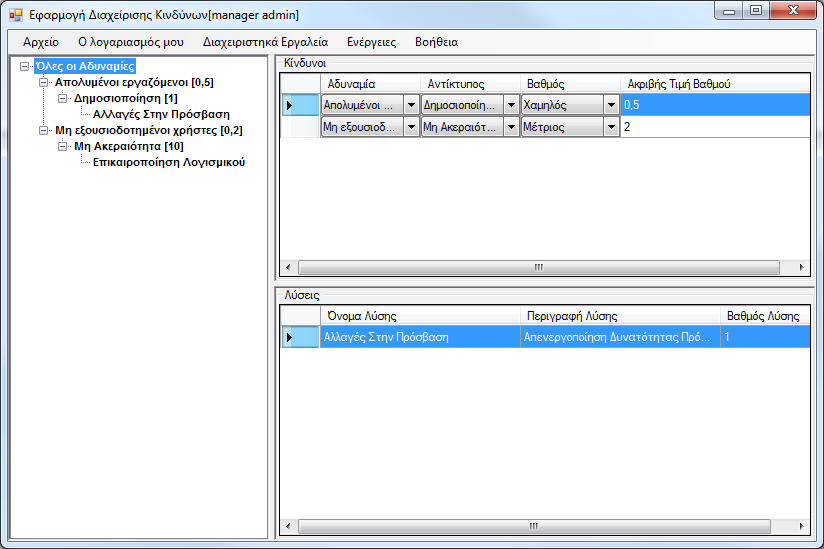824x549 pixels.
Task: Click the exact value cell showing 2
Action: click(x=715, y=127)
